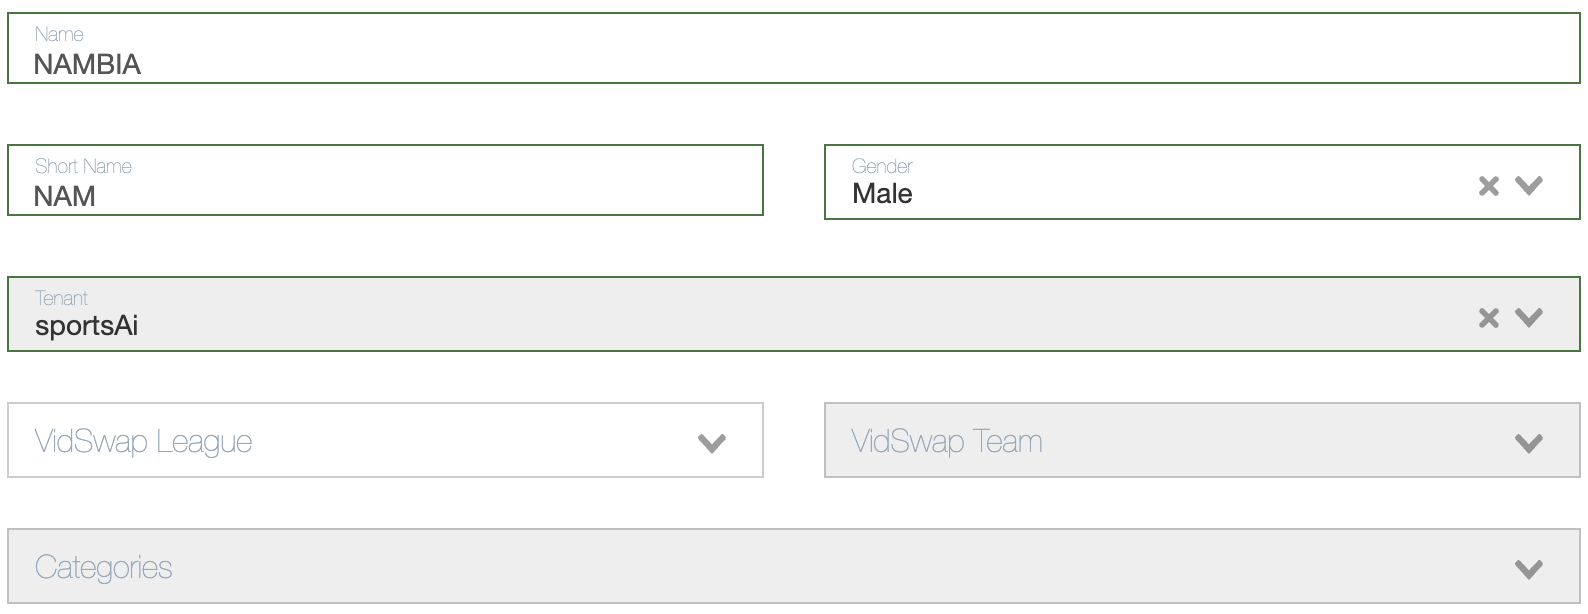Screen dimensions: 1588x614
Task: Open the Tenant dropdown showing sportsAi
Action: (x=700, y=326)
